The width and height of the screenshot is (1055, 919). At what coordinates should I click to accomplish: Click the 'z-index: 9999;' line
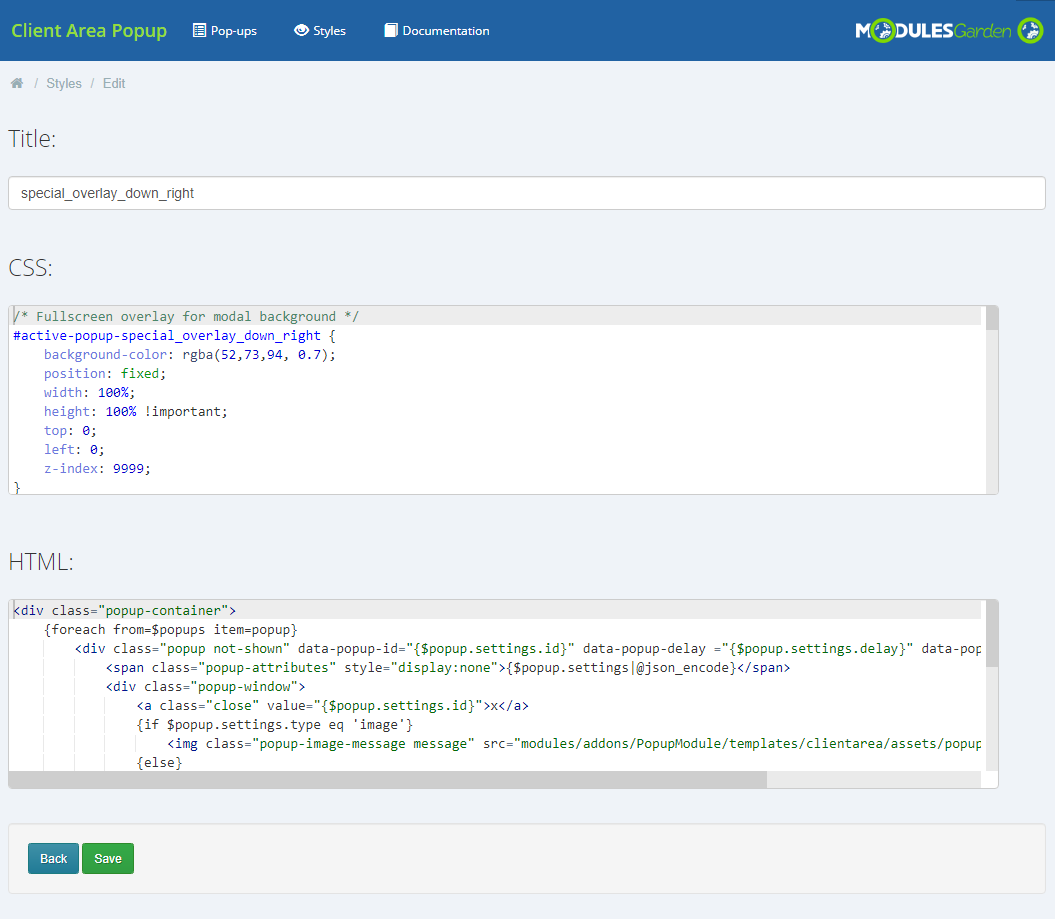(x=98, y=468)
